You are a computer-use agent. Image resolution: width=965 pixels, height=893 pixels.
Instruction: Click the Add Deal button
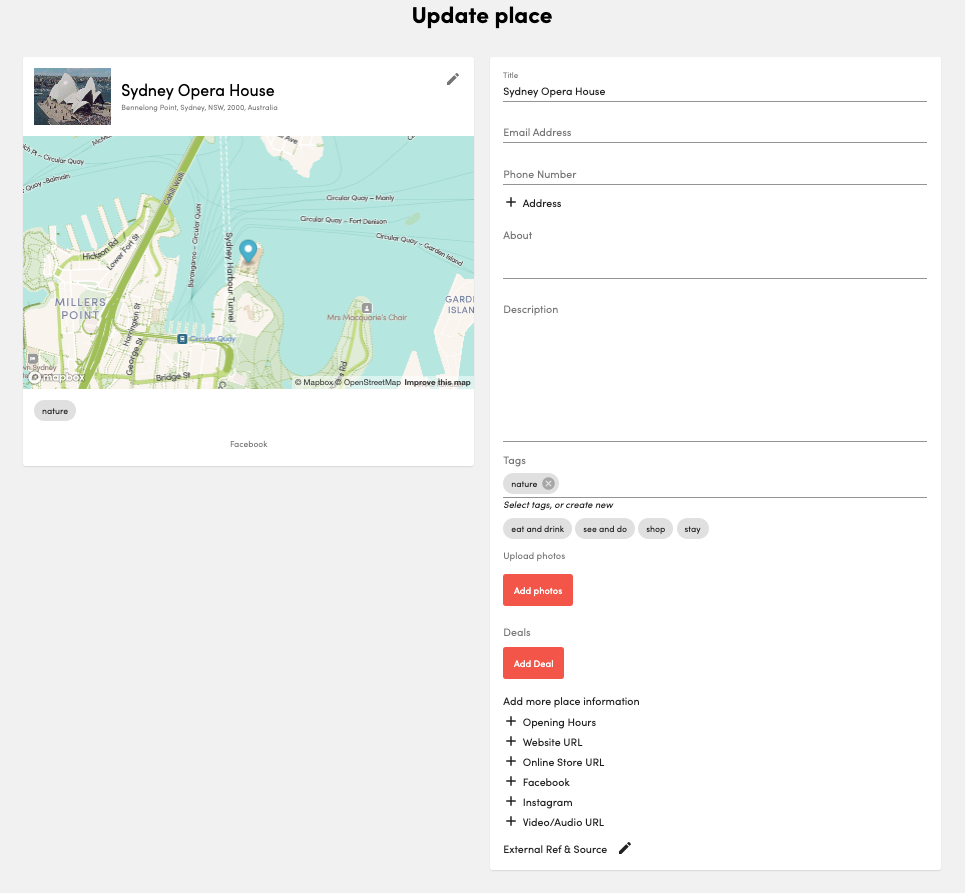[534, 663]
